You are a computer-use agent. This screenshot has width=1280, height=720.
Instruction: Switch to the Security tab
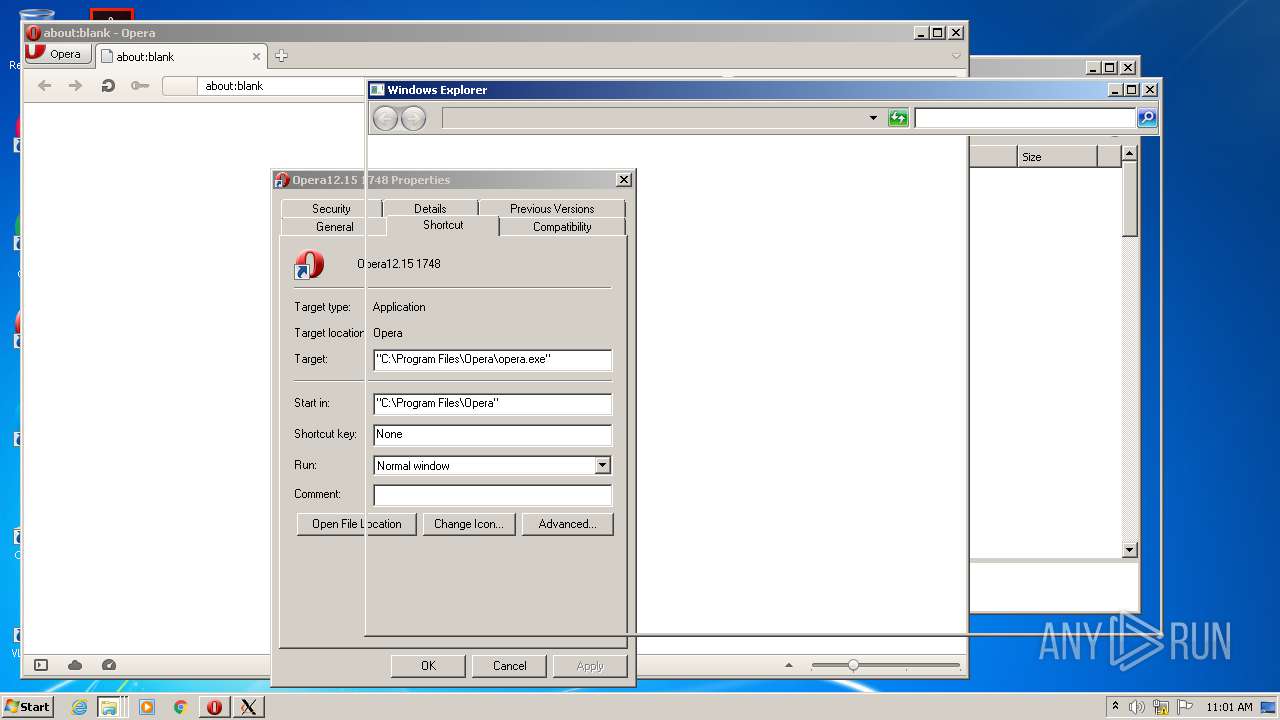(331, 208)
